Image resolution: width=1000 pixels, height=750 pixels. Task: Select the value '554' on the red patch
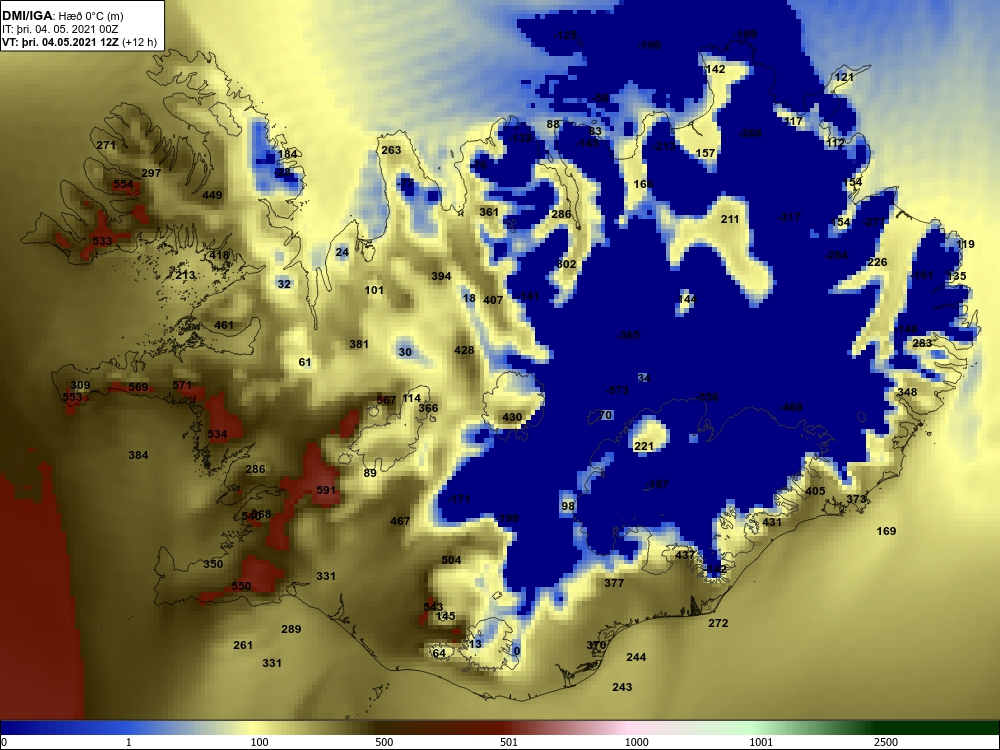pyautogui.click(x=123, y=184)
